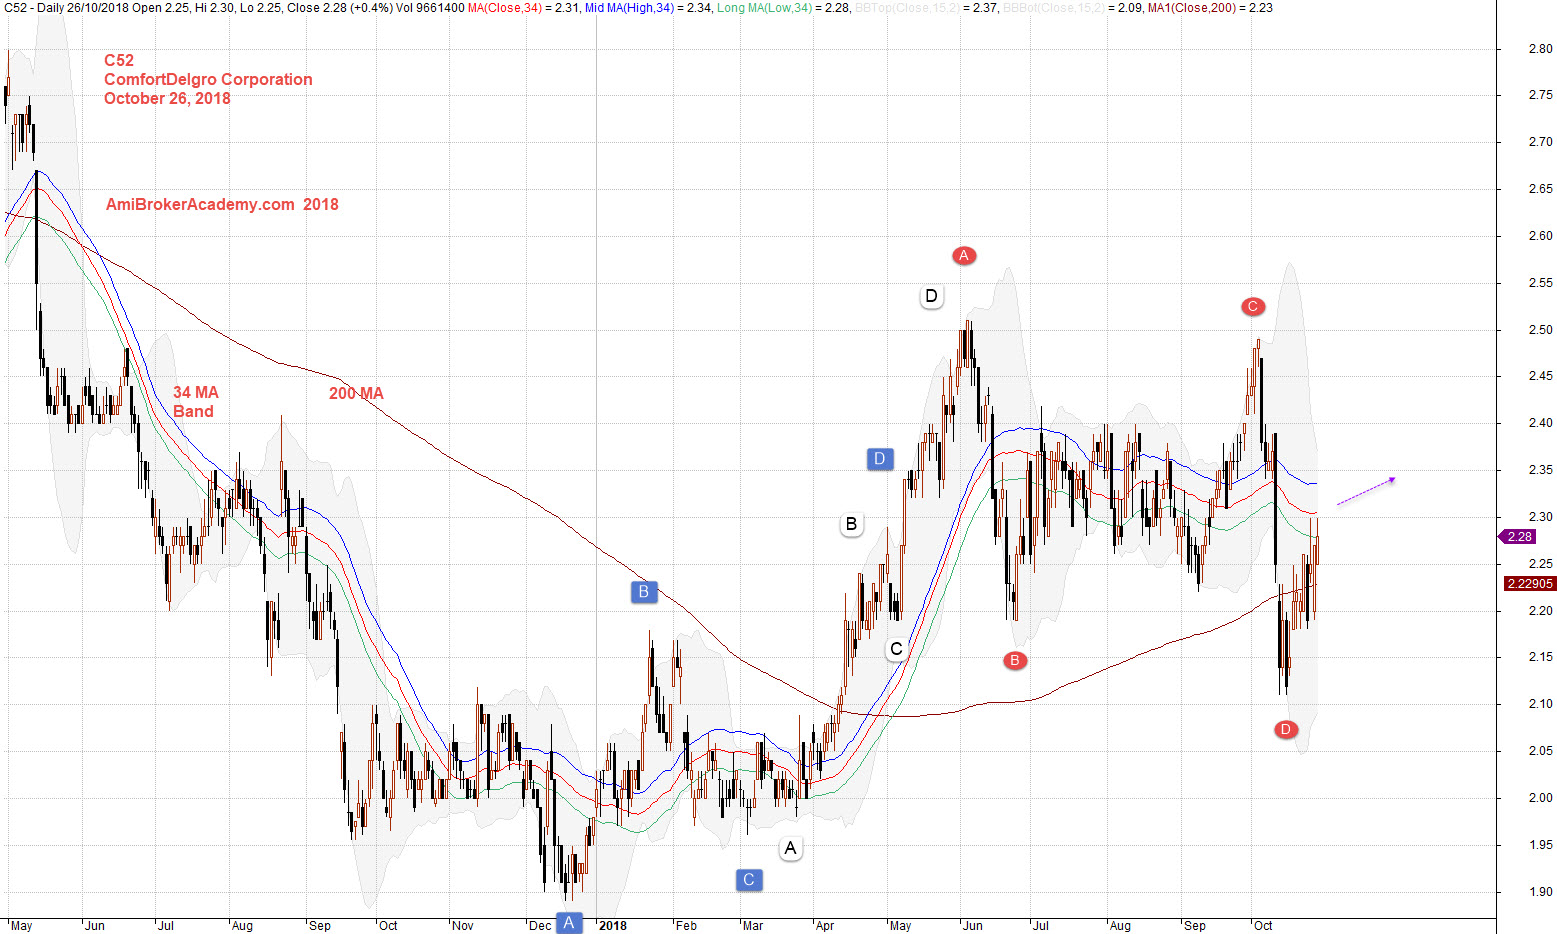Click the dark red 2.22905 price tag

coord(1529,584)
